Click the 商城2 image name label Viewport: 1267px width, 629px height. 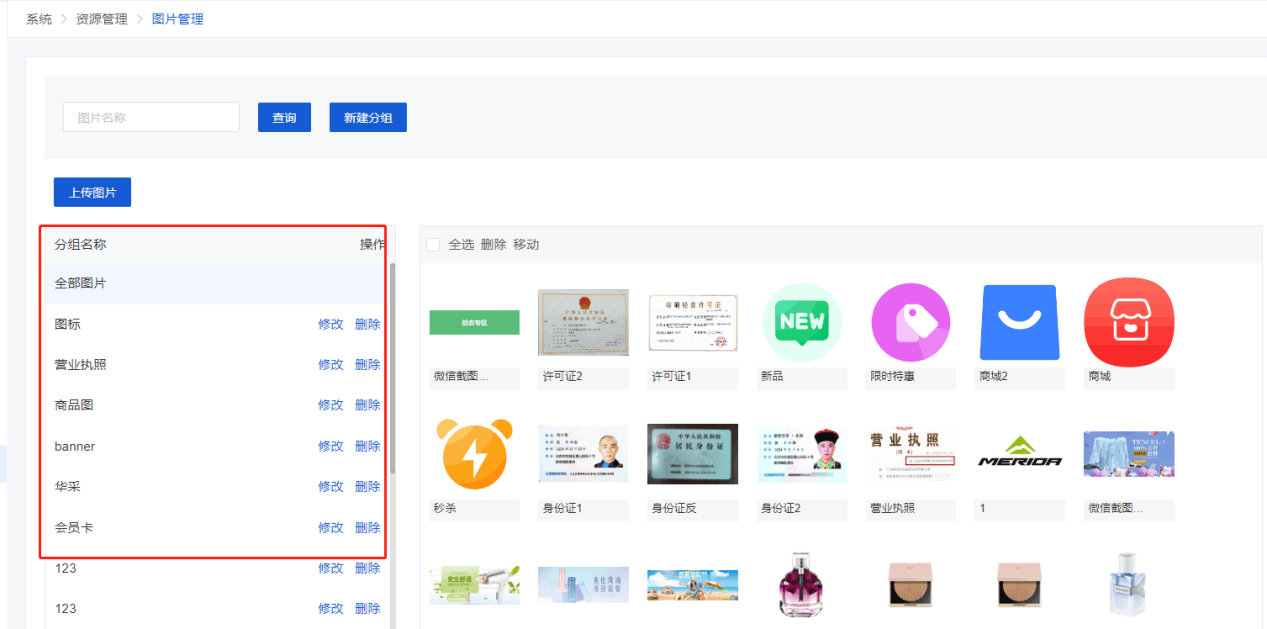coord(994,376)
